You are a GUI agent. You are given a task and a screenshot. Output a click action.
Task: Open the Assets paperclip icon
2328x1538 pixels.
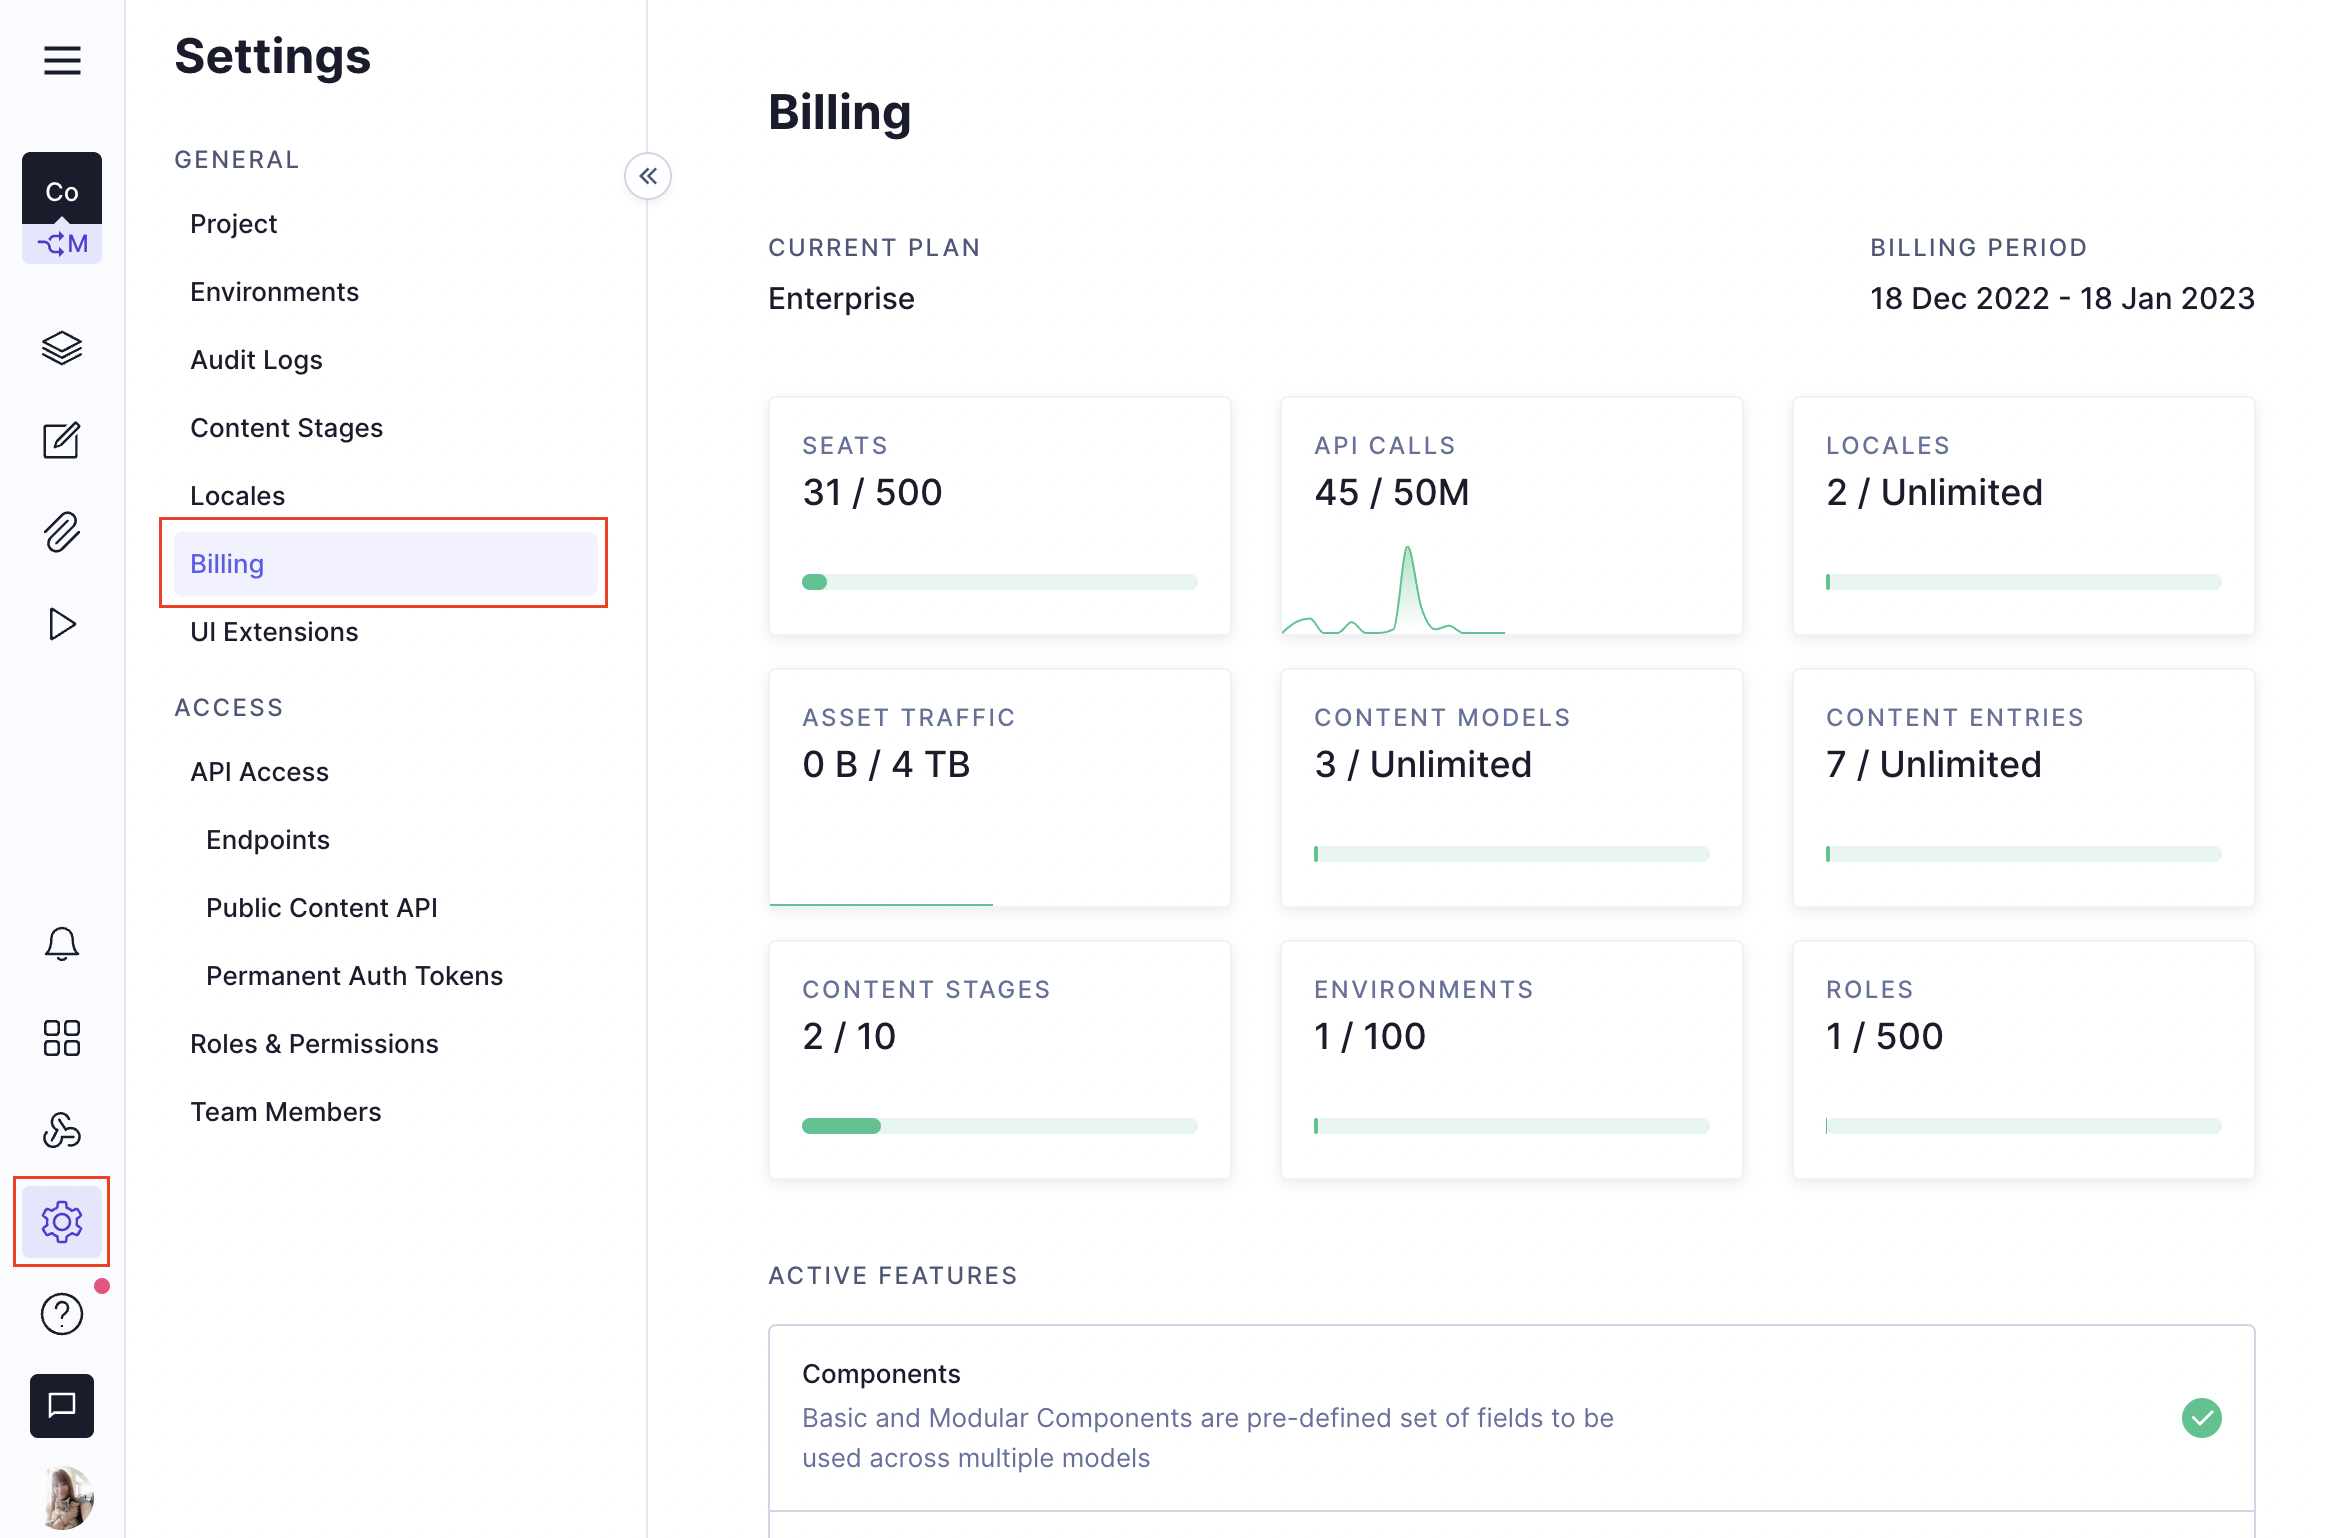[62, 532]
